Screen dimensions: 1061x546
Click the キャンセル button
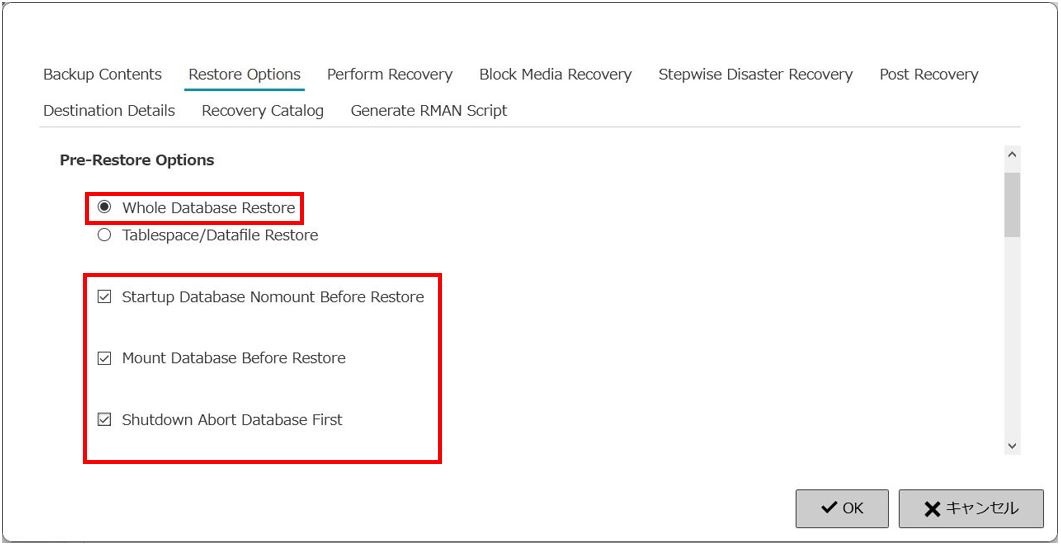pyautogui.click(x=971, y=509)
